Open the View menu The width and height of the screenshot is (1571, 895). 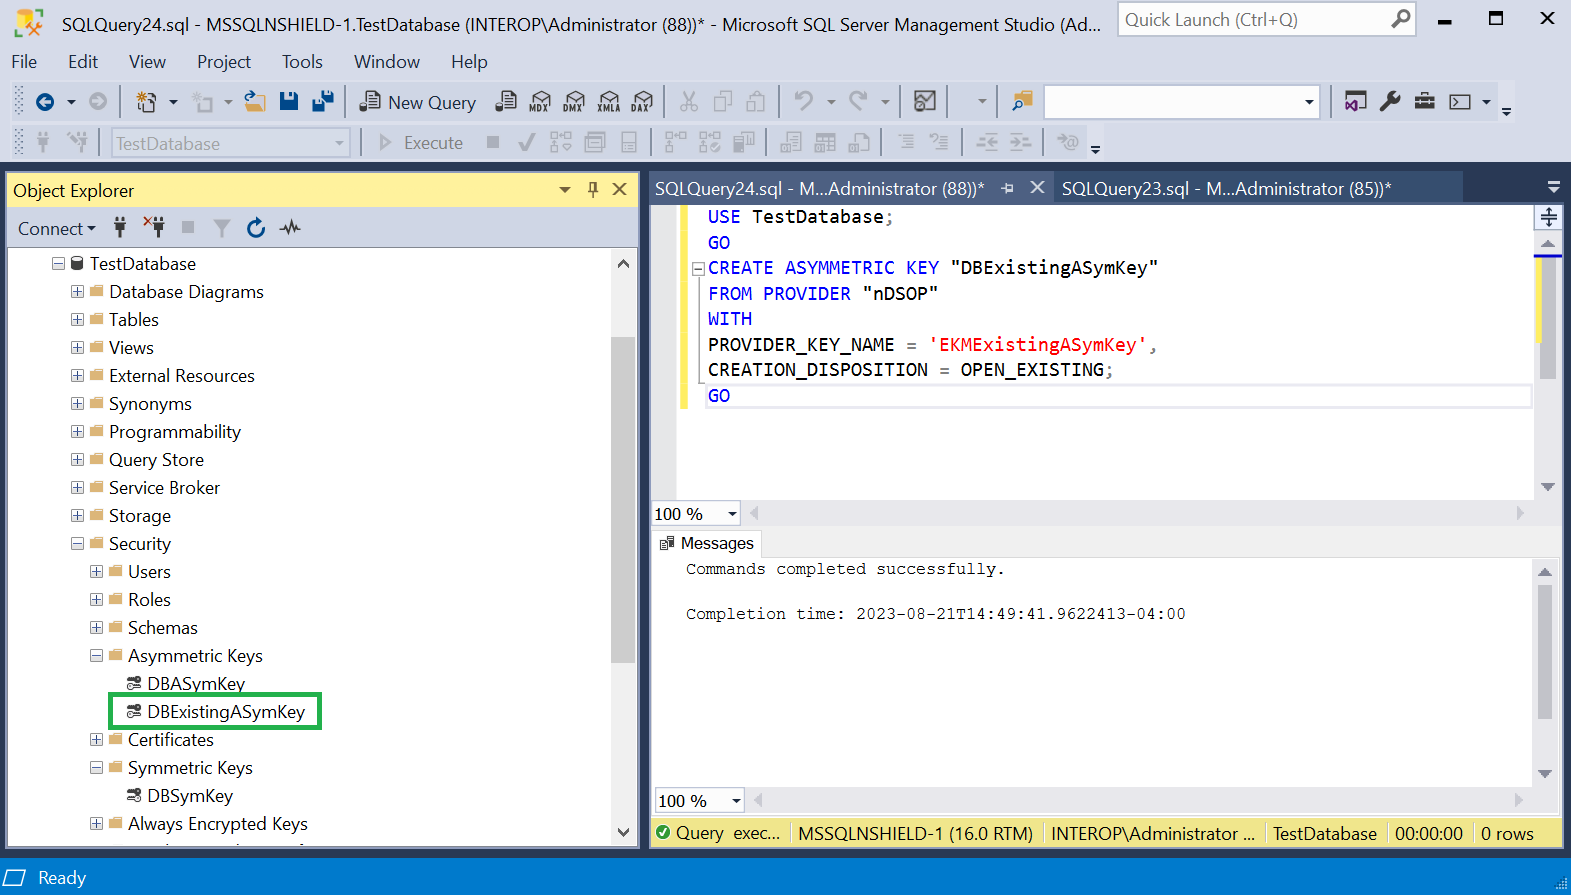tap(147, 62)
